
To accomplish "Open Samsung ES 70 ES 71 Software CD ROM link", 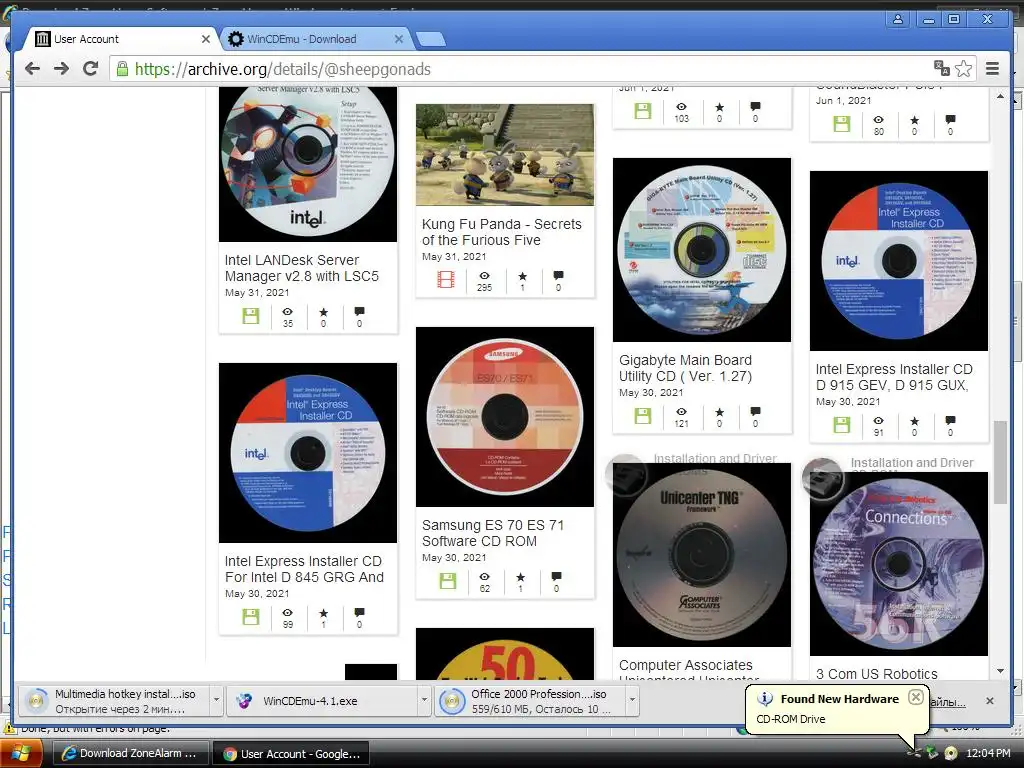I will tap(493, 534).
